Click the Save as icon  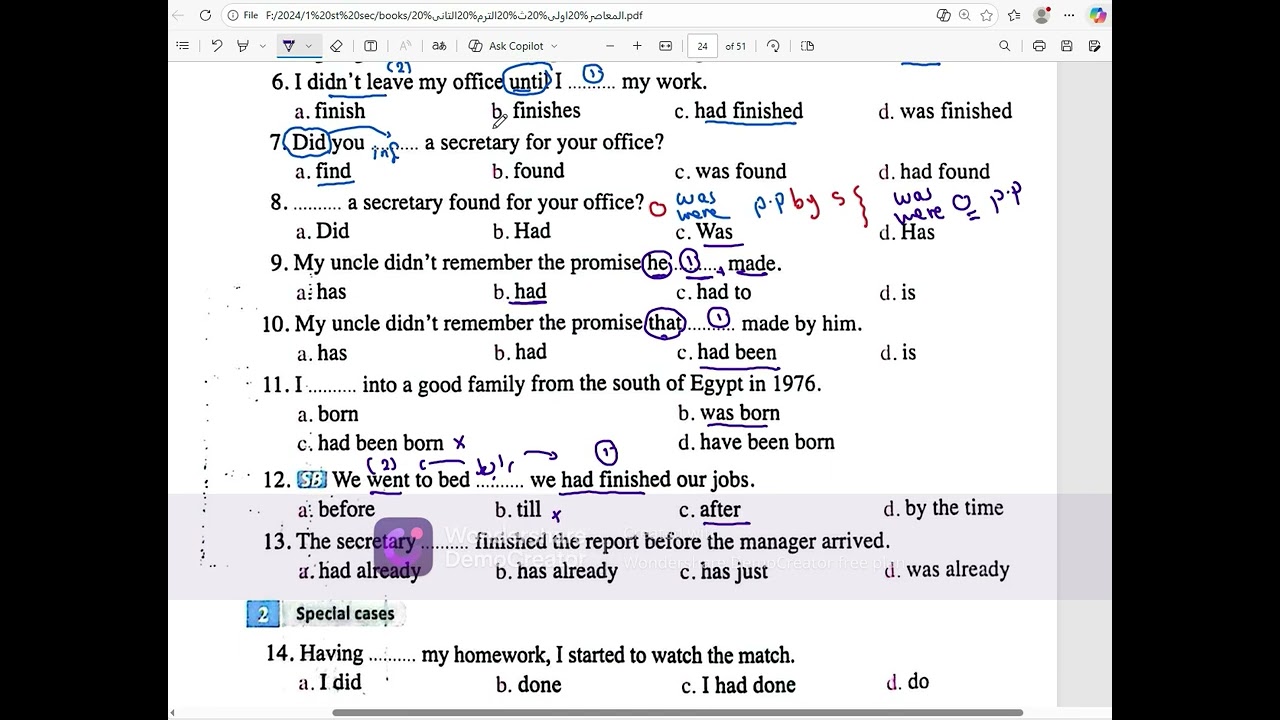tap(1094, 46)
